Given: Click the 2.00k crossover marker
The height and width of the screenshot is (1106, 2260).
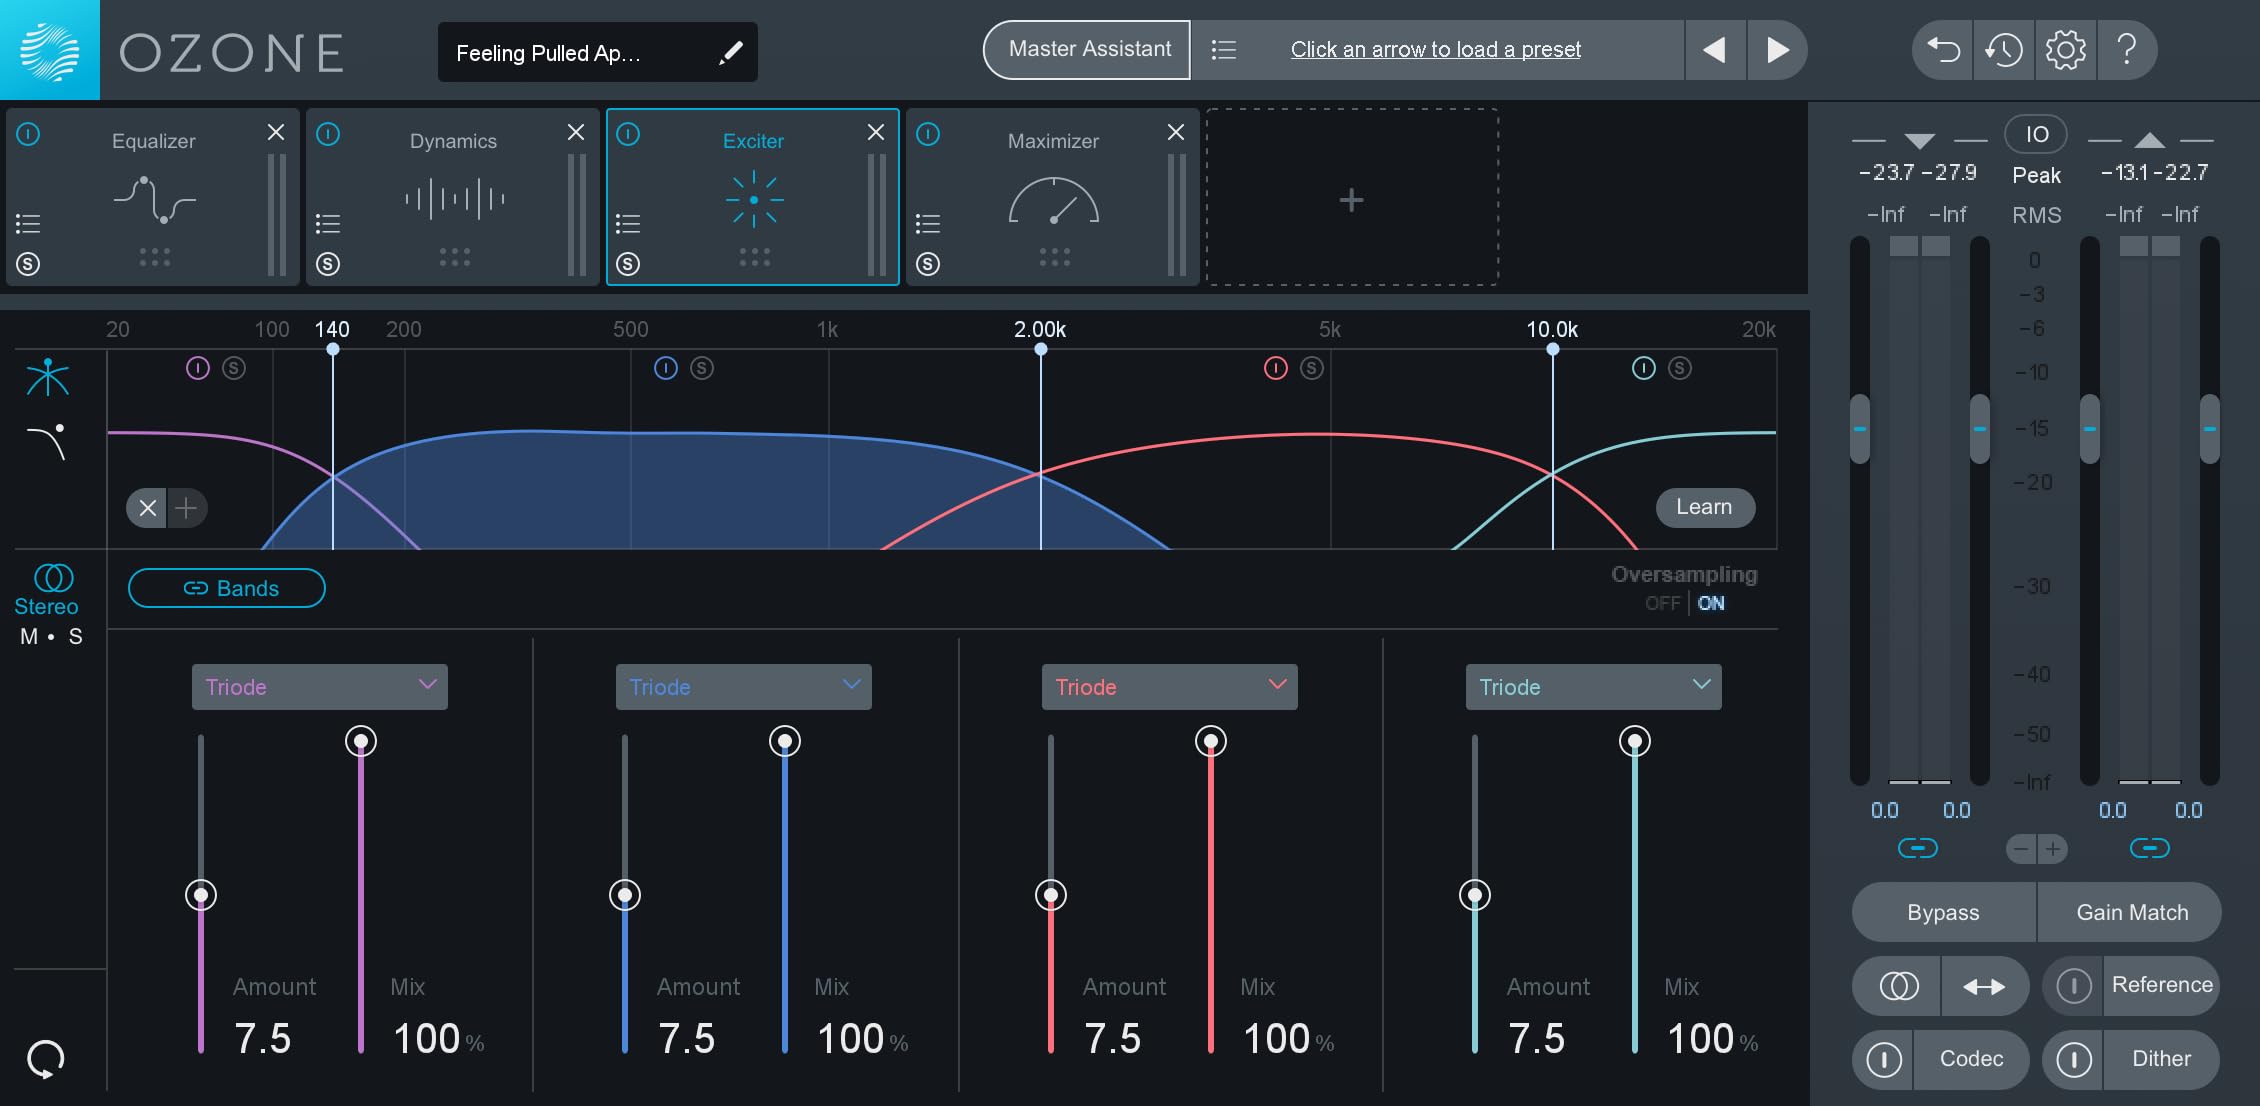Looking at the screenshot, I should tap(1041, 350).
